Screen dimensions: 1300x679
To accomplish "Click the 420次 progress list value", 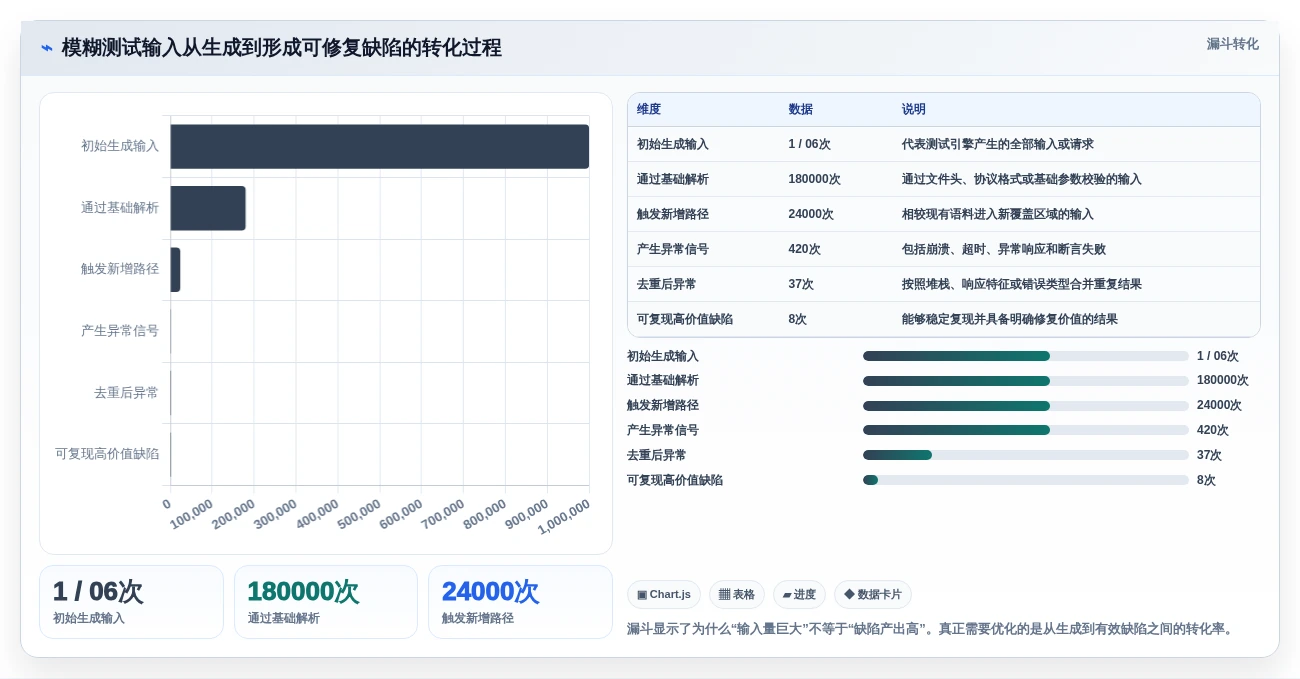I will click(x=1213, y=430).
